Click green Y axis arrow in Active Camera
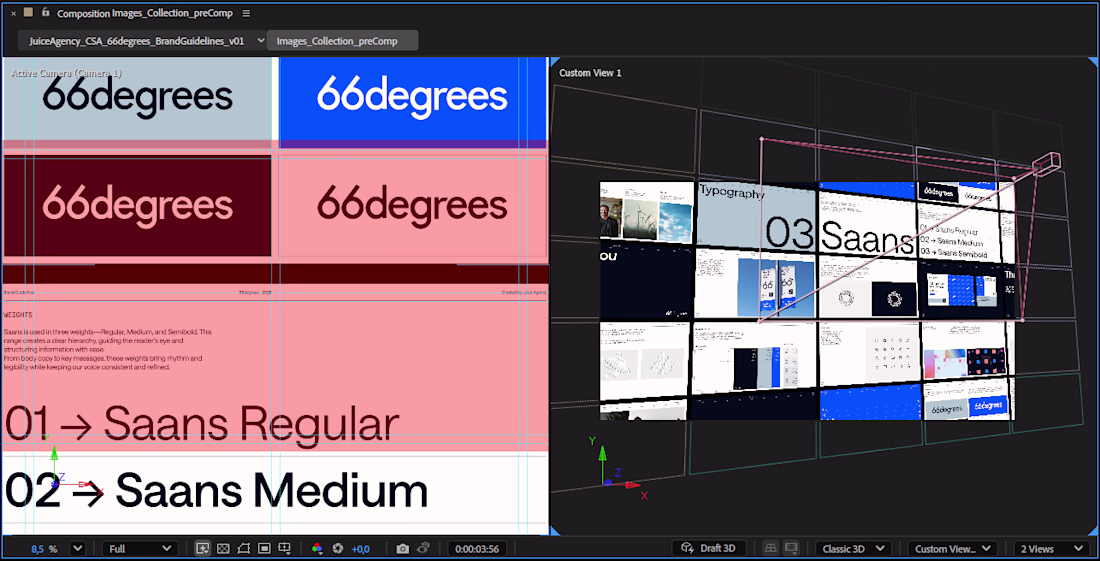The height and width of the screenshot is (561, 1100). click(x=55, y=452)
